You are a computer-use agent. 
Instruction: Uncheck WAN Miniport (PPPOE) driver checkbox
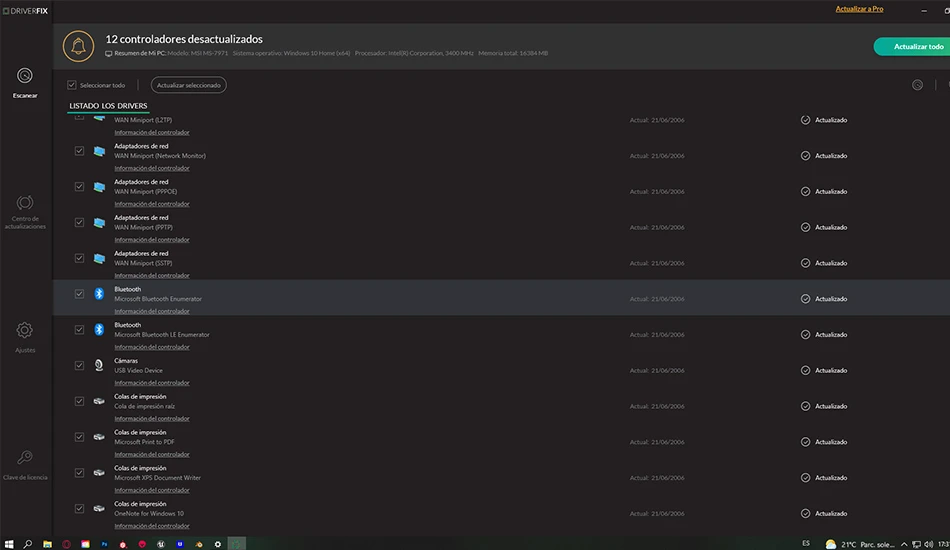point(79,187)
